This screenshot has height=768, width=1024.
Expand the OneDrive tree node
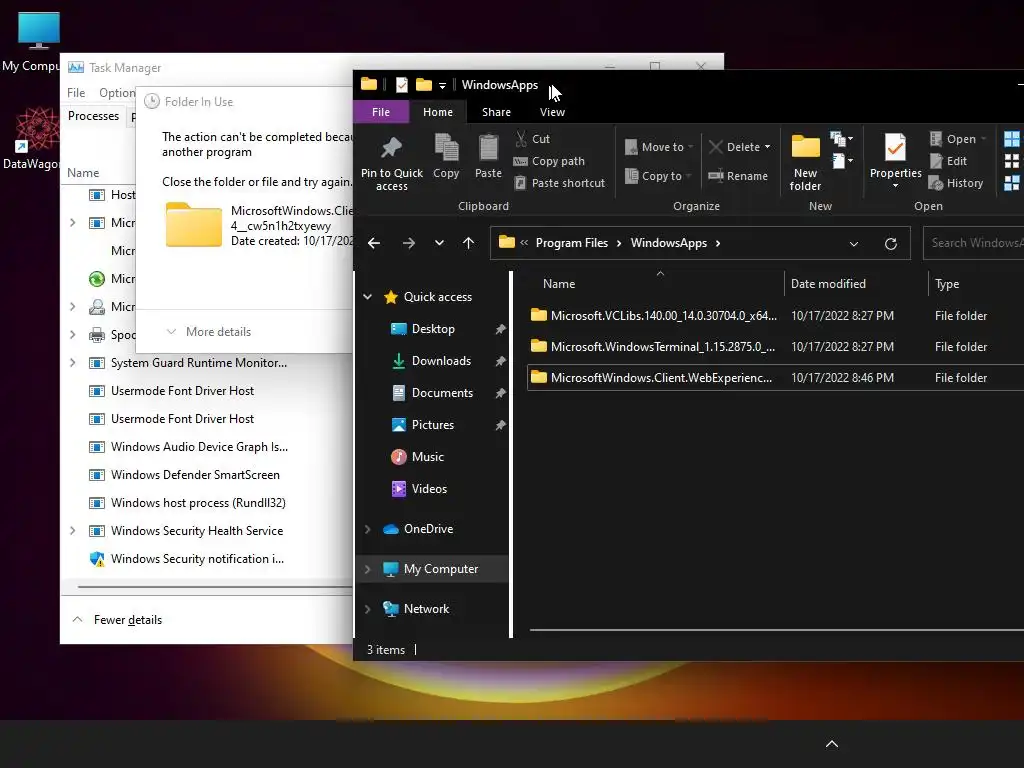pos(368,529)
